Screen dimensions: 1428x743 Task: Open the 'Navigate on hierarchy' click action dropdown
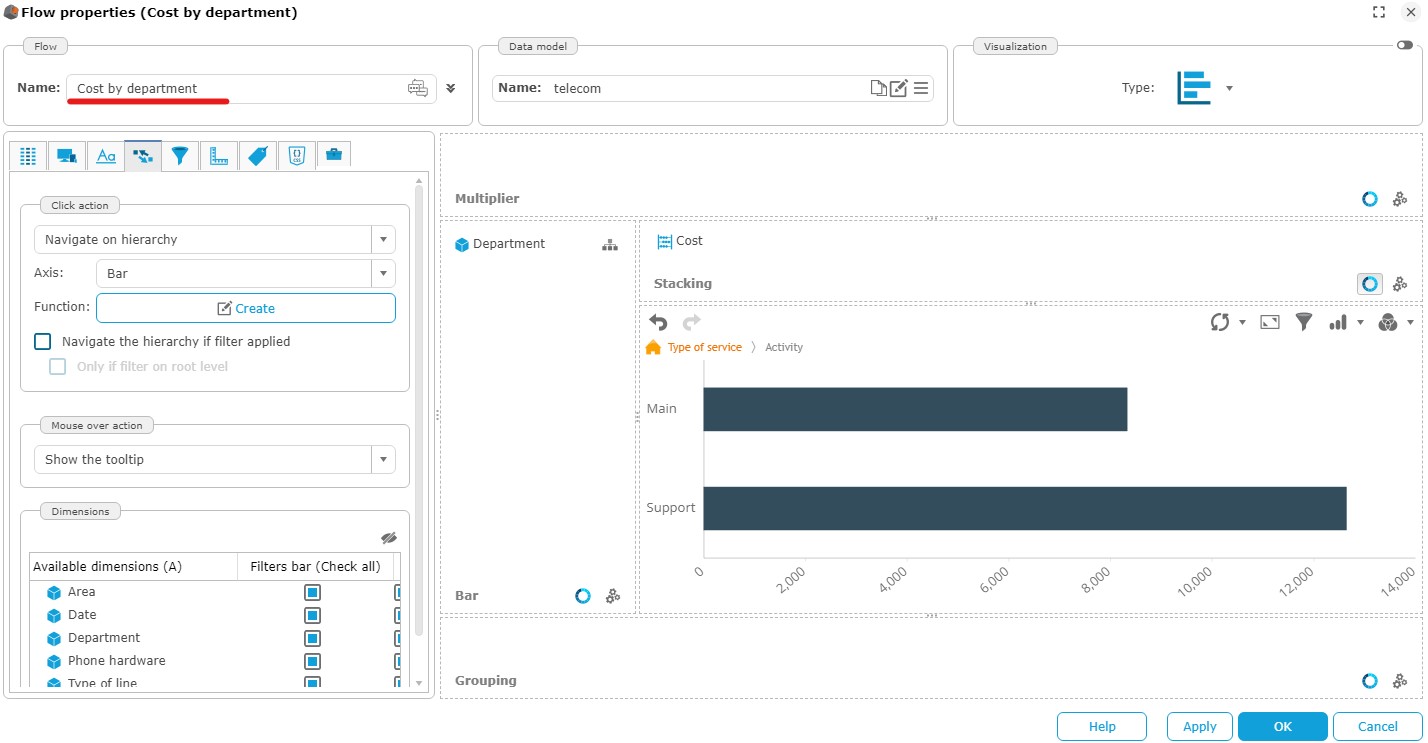(x=384, y=240)
